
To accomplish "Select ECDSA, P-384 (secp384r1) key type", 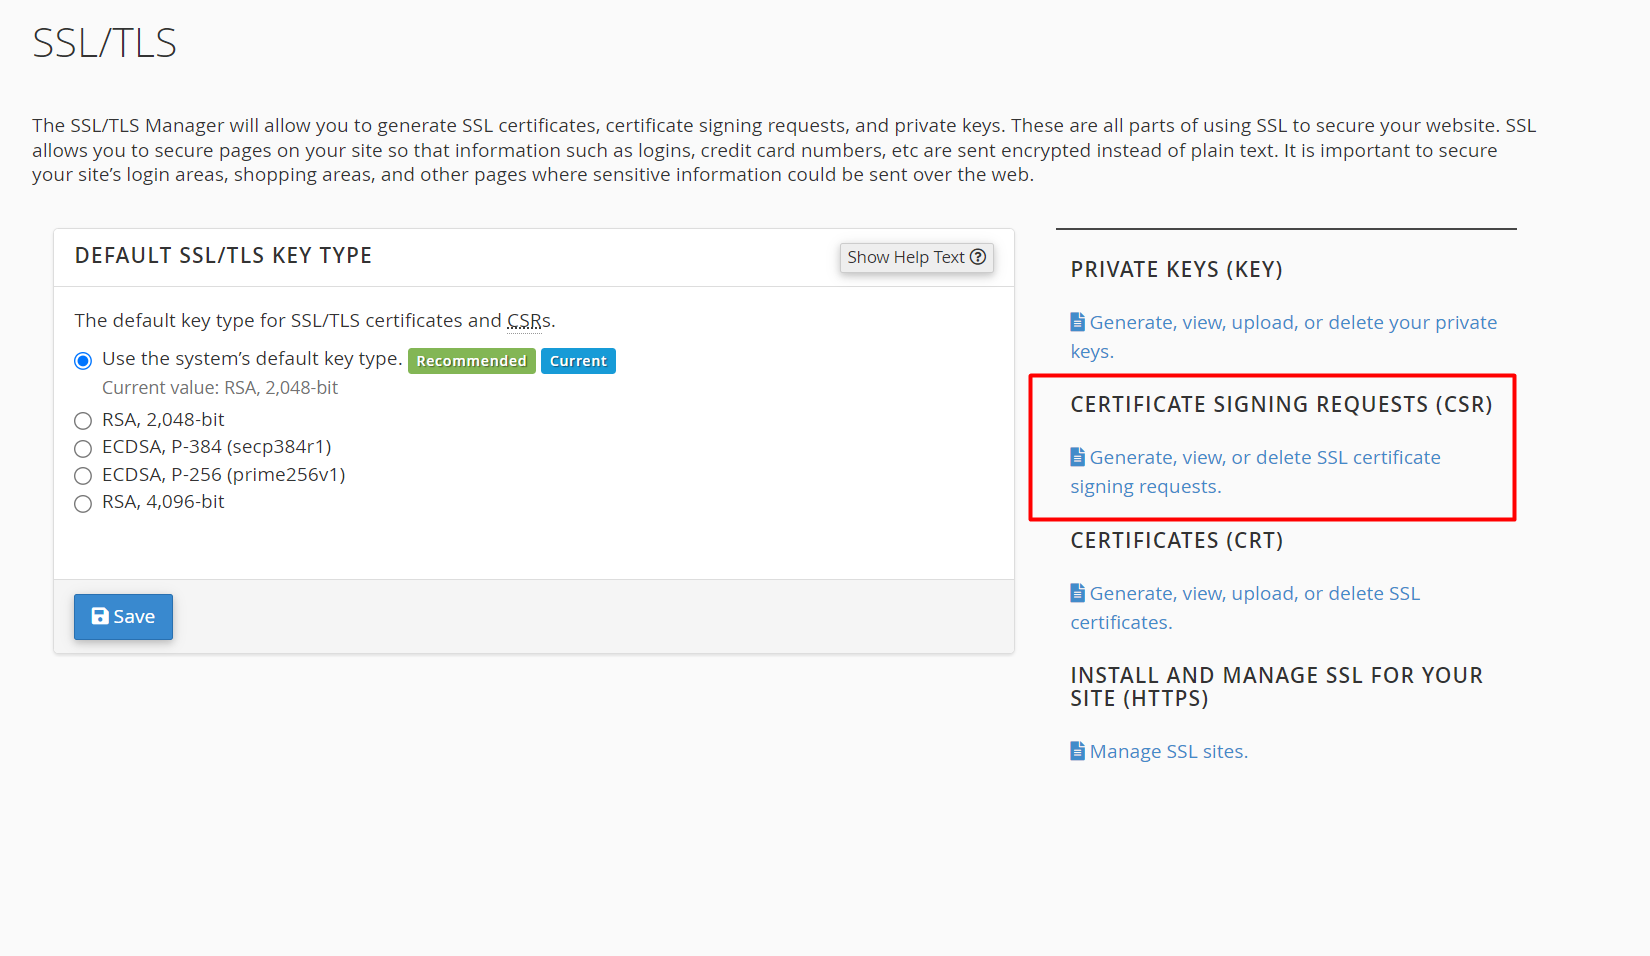I will coord(83,448).
